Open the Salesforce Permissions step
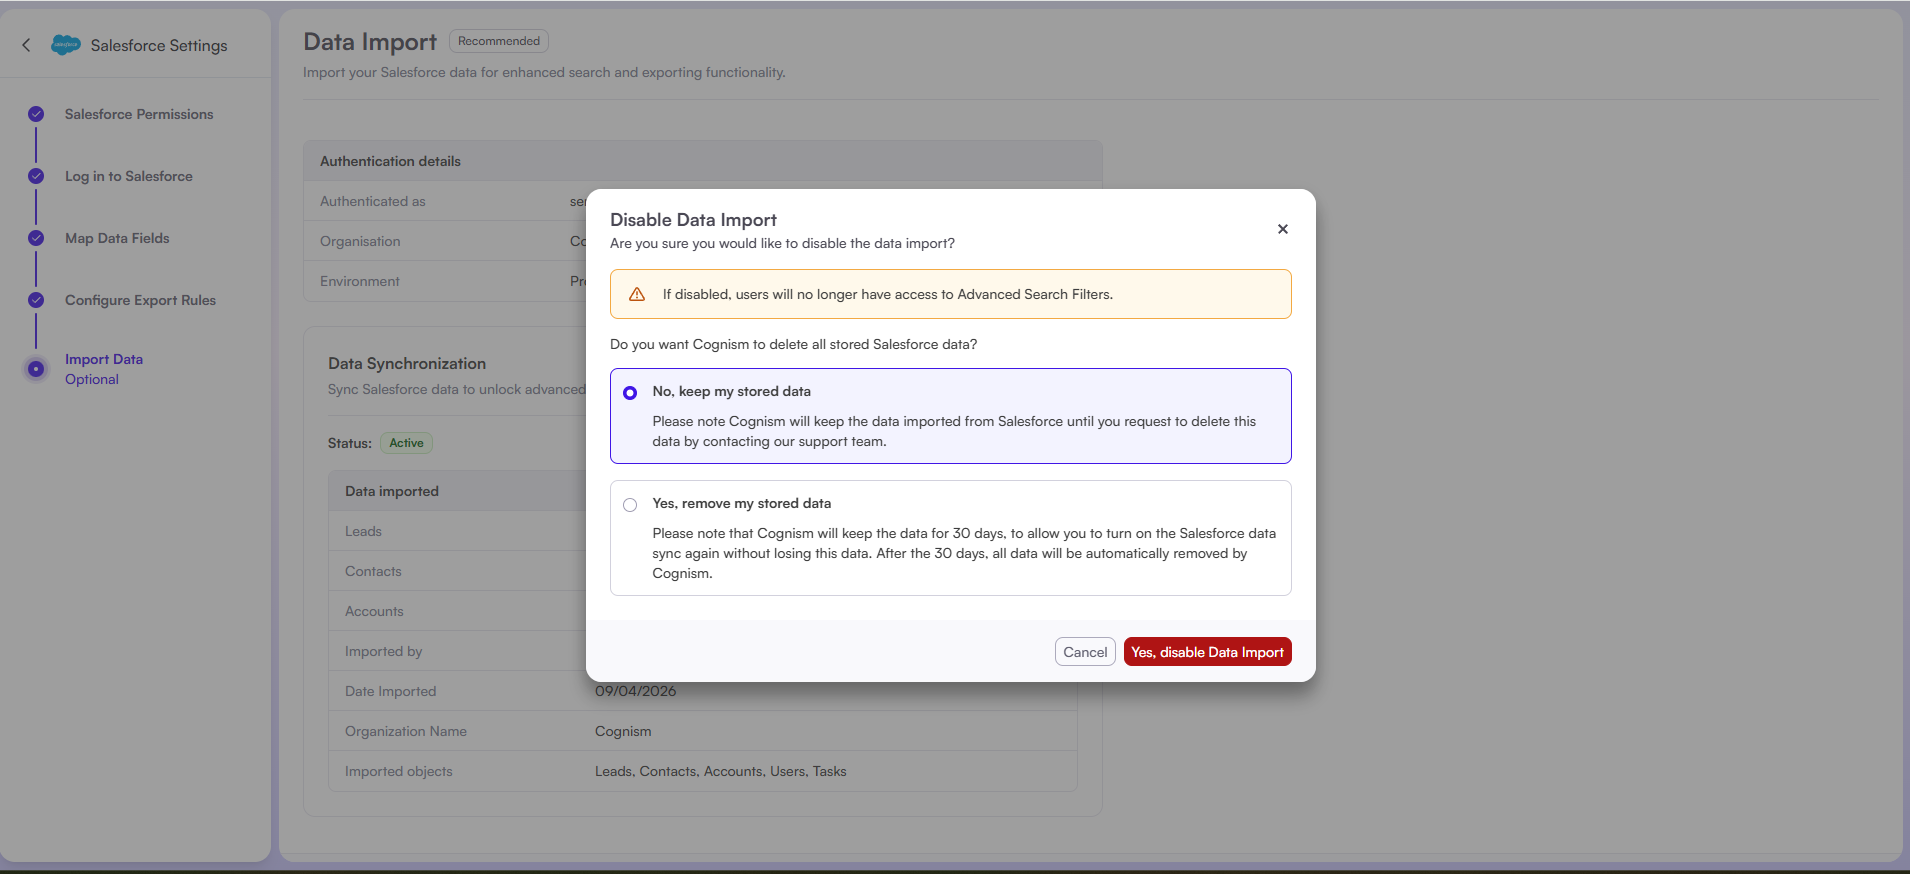 pyautogui.click(x=139, y=114)
